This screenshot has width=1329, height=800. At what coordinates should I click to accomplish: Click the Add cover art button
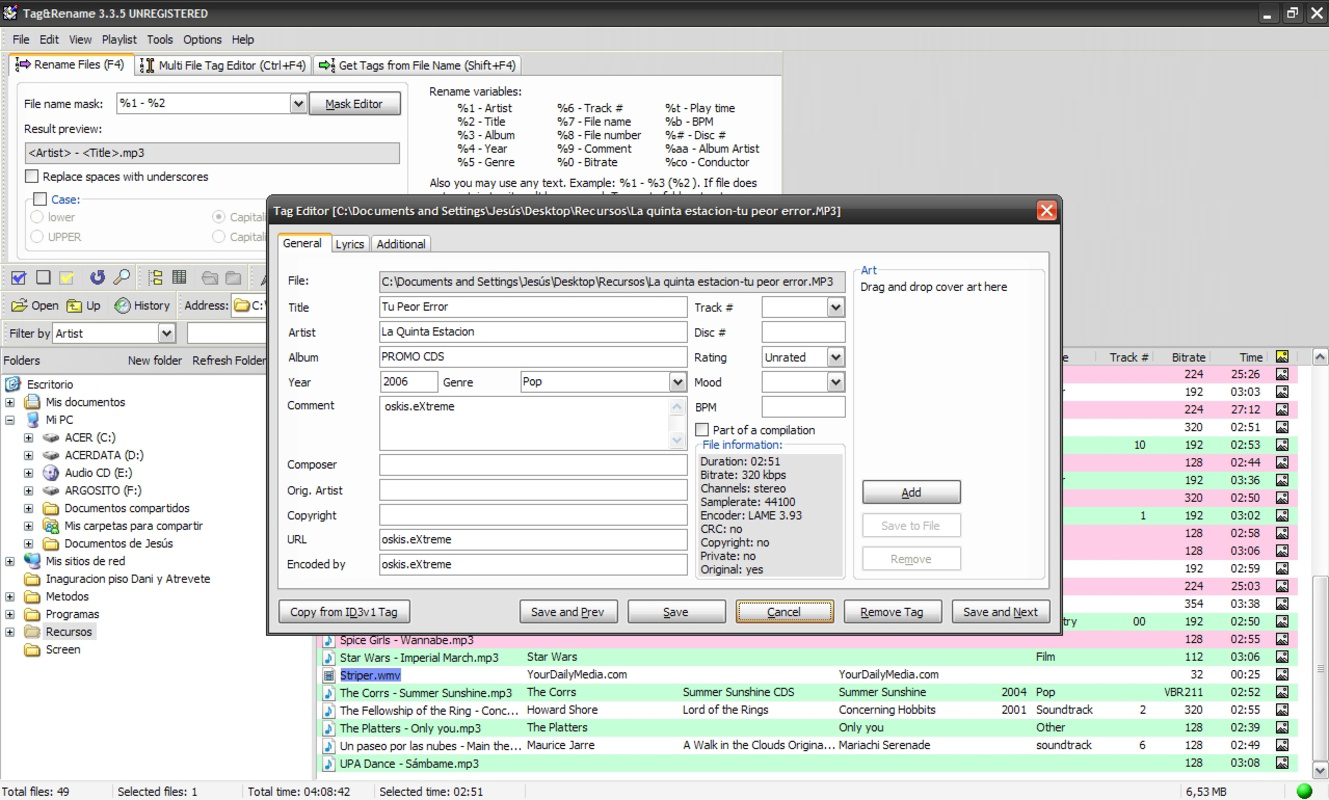click(911, 492)
